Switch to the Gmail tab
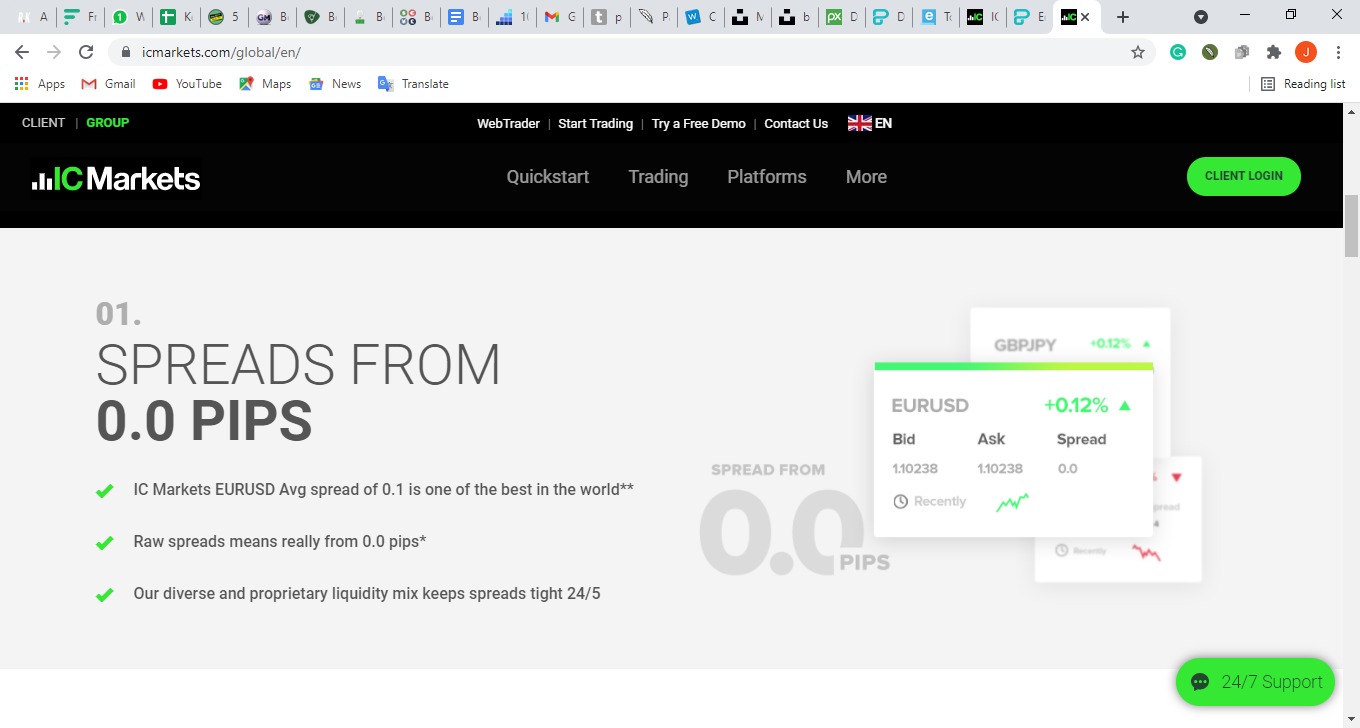The height and width of the screenshot is (728, 1360). [559, 17]
